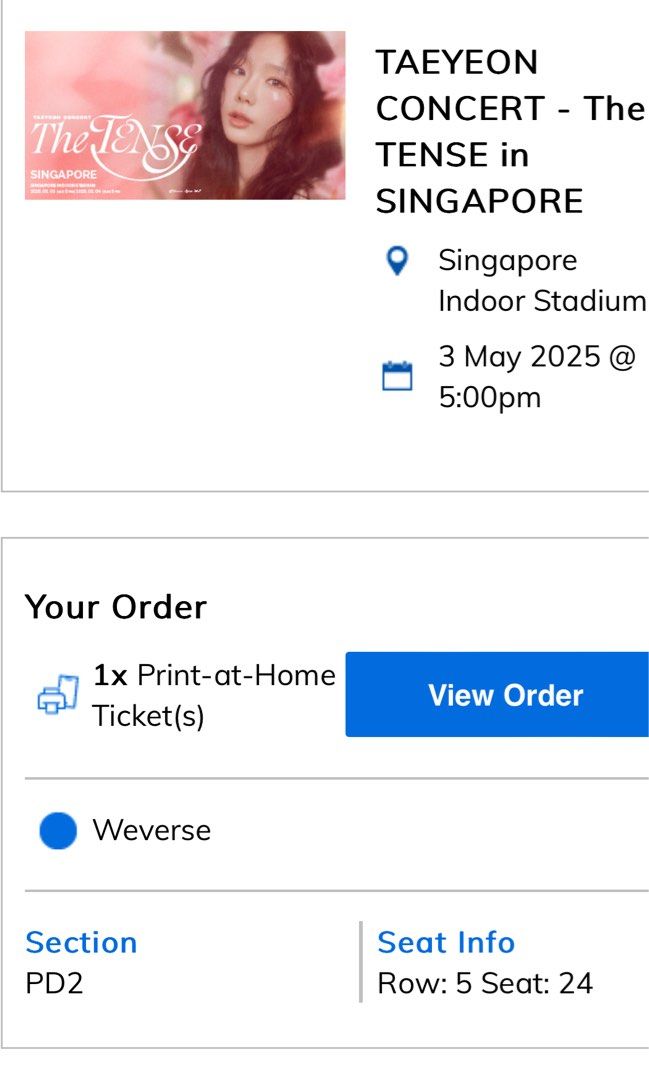Select the Weverse blue circle icon

pyautogui.click(x=57, y=830)
